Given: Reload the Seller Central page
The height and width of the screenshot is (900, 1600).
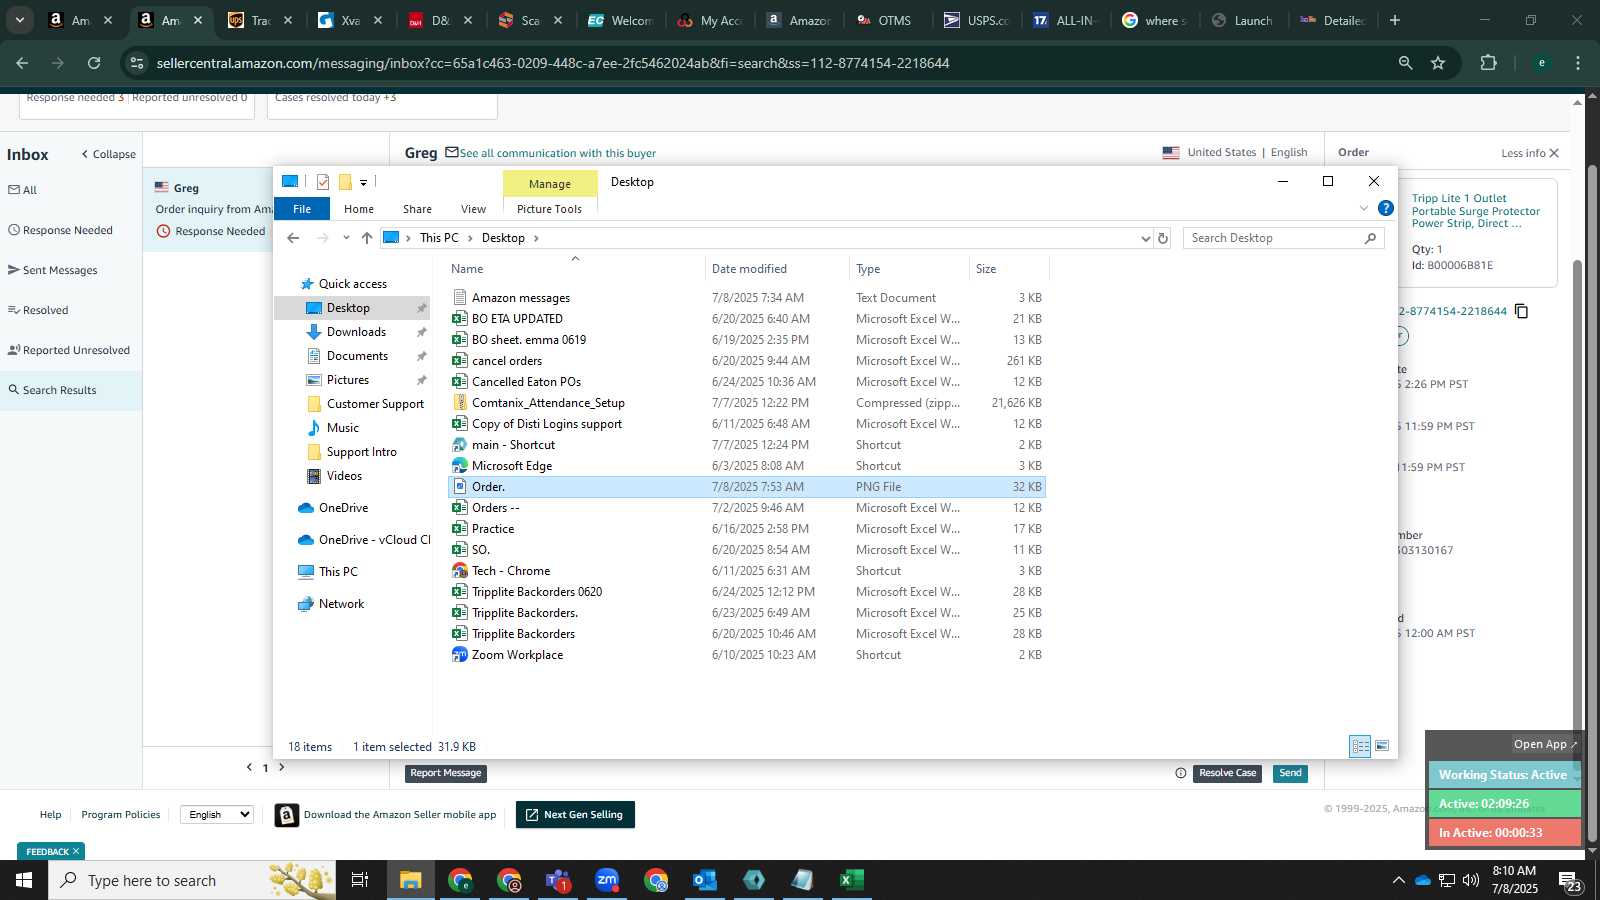Looking at the screenshot, I should (94, 63).
